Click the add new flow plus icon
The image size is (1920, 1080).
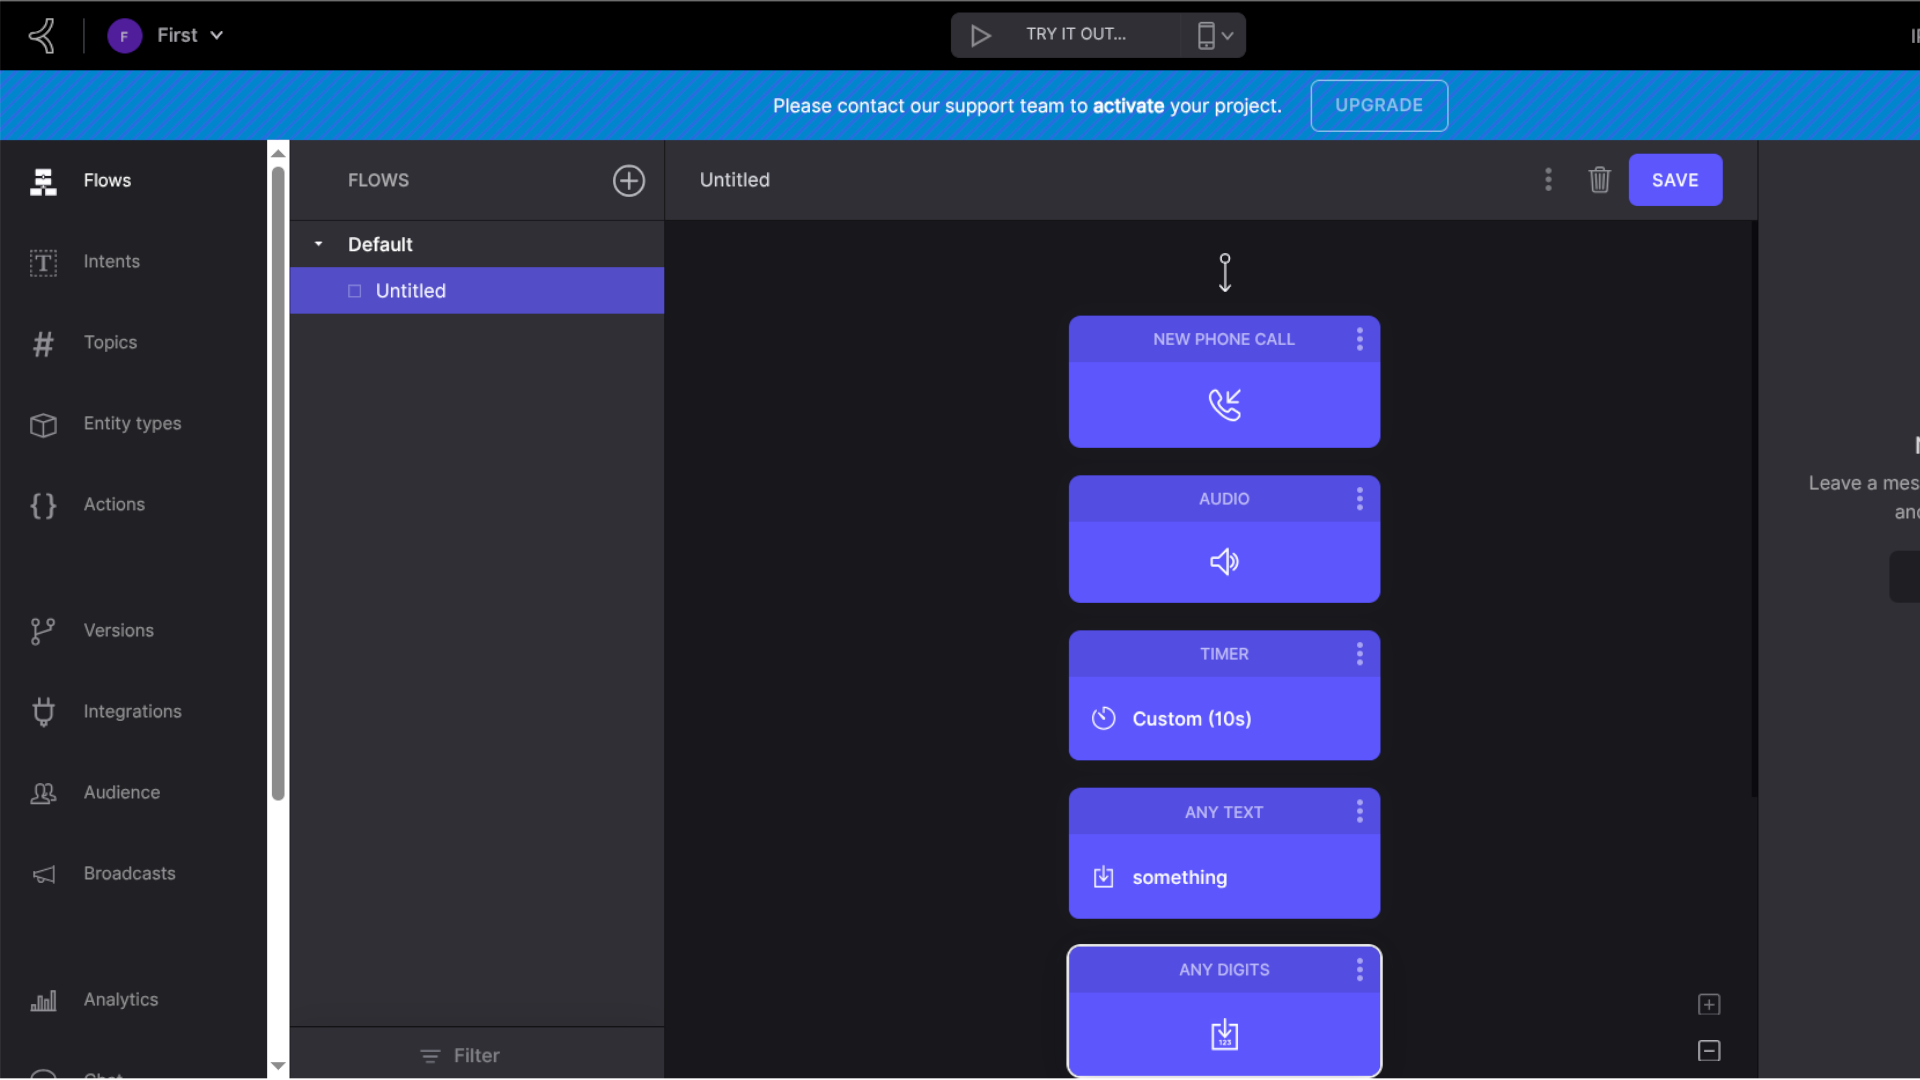[x=628, y=180]
